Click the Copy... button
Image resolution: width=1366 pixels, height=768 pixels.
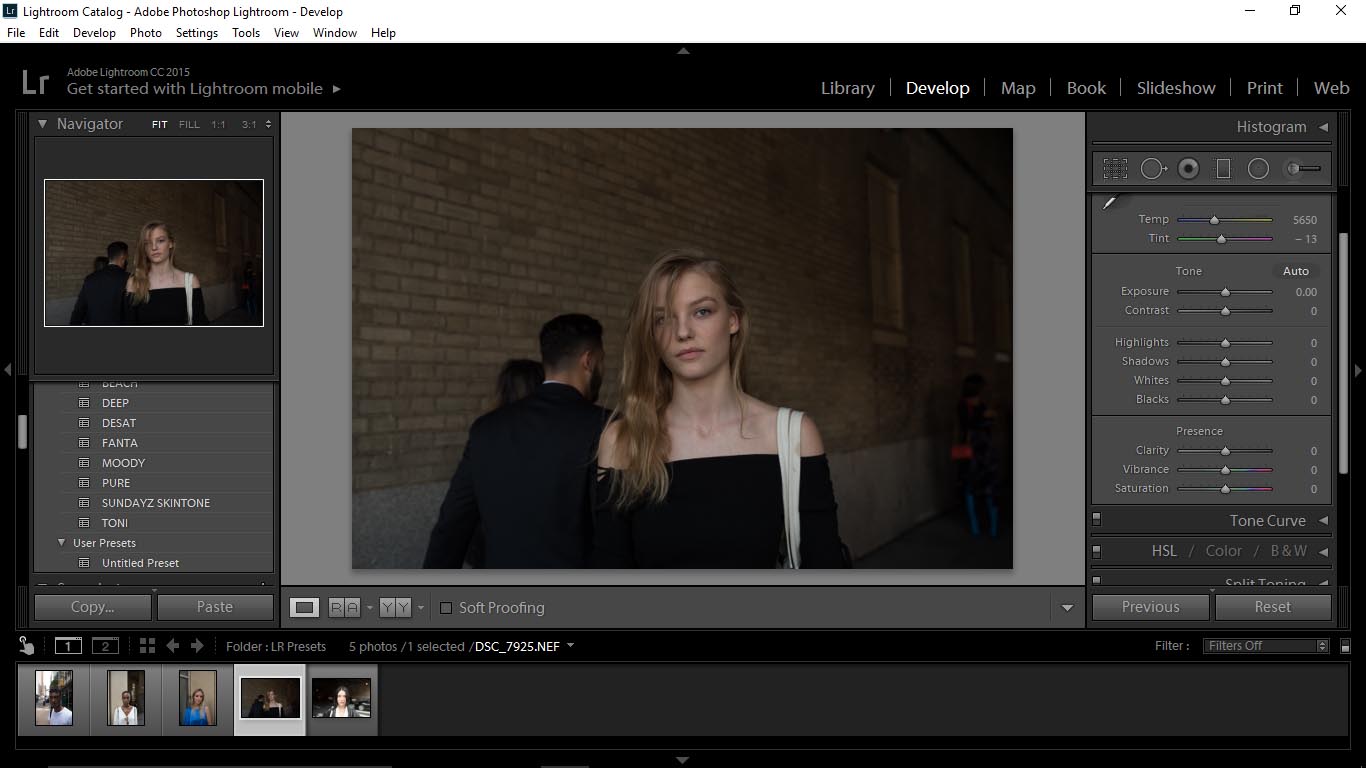(x=92, y=607)
